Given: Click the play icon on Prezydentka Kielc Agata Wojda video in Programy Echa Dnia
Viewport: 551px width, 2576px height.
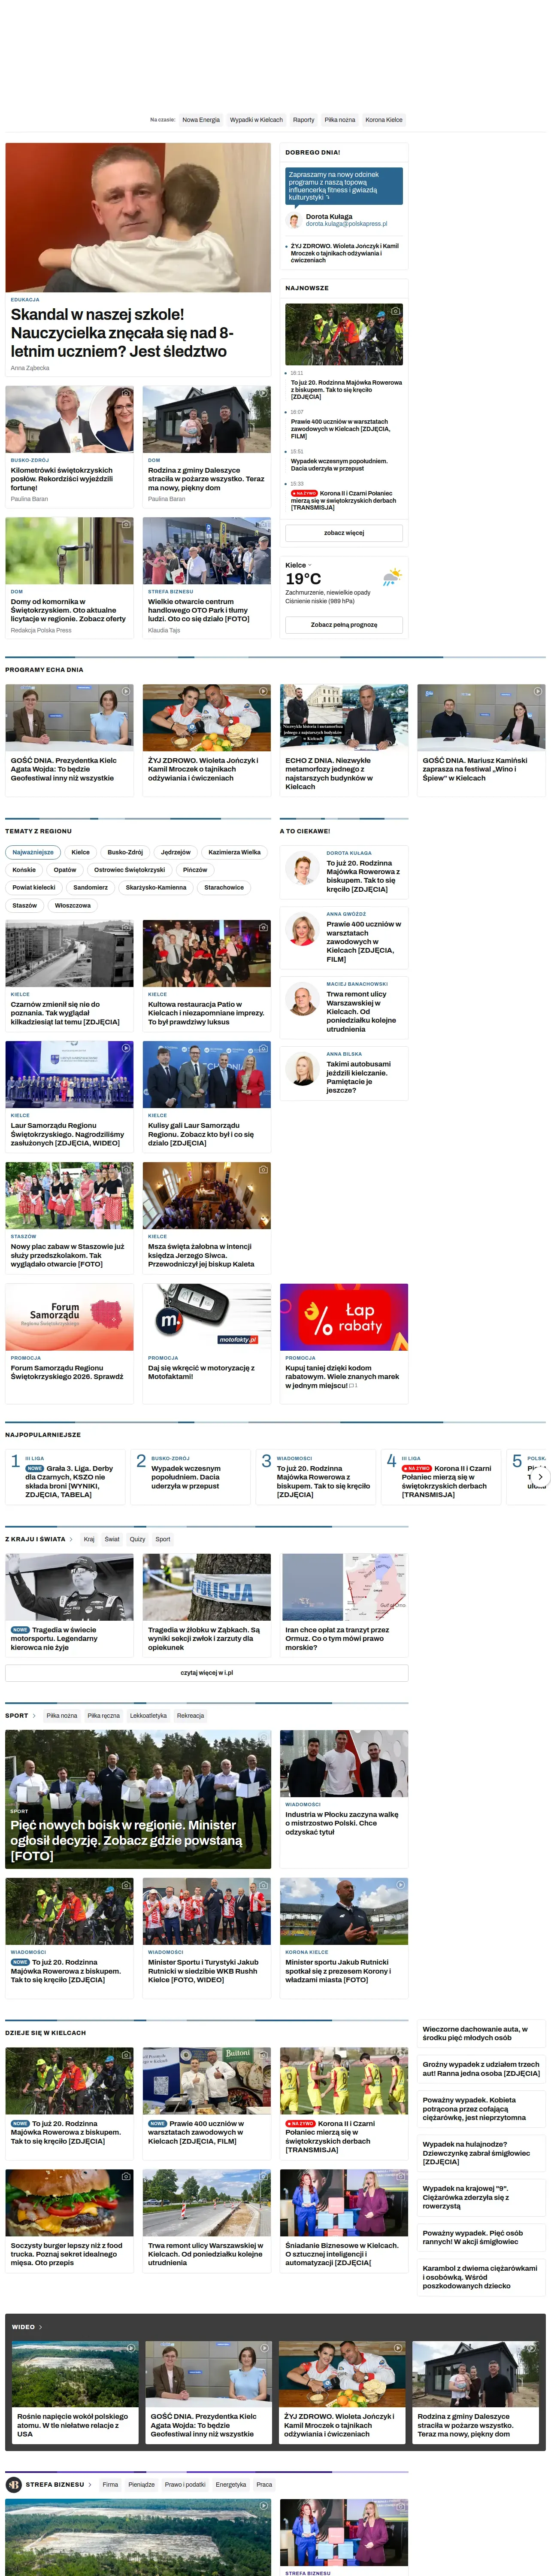Looking at the screenshot, I should coord(126,691).
